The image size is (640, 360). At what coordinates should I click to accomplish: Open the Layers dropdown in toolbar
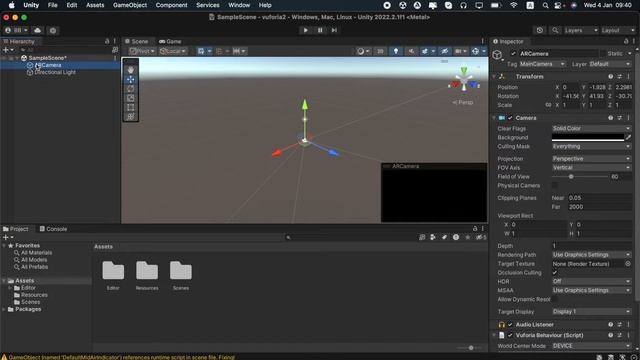click(x=581, y=30)
